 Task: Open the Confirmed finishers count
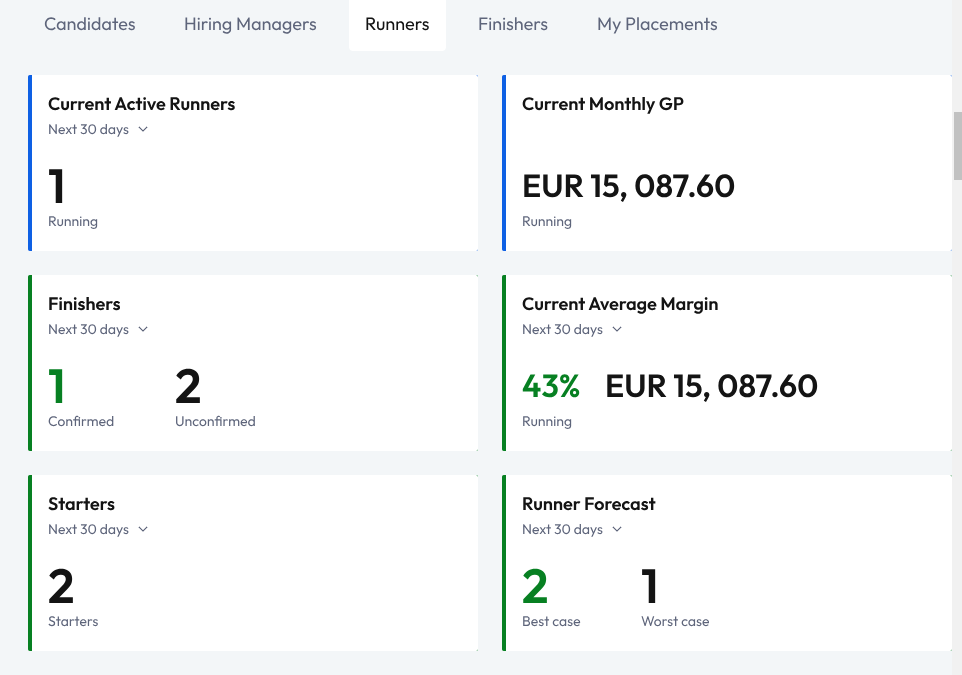point(57,387)
